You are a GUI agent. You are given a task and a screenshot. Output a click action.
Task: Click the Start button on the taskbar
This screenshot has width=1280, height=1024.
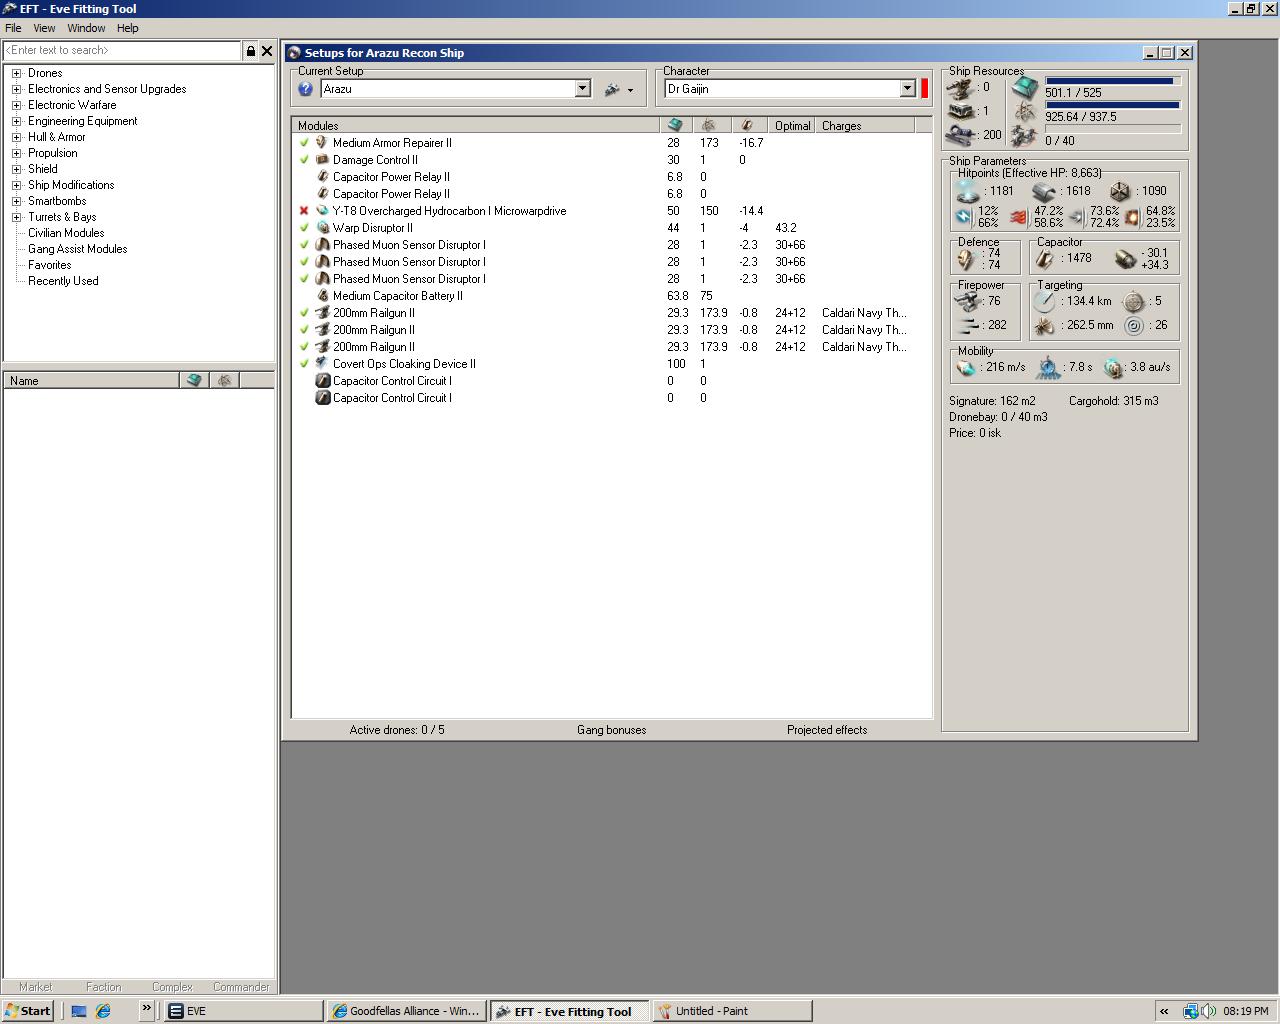[x=27, y=1011]
